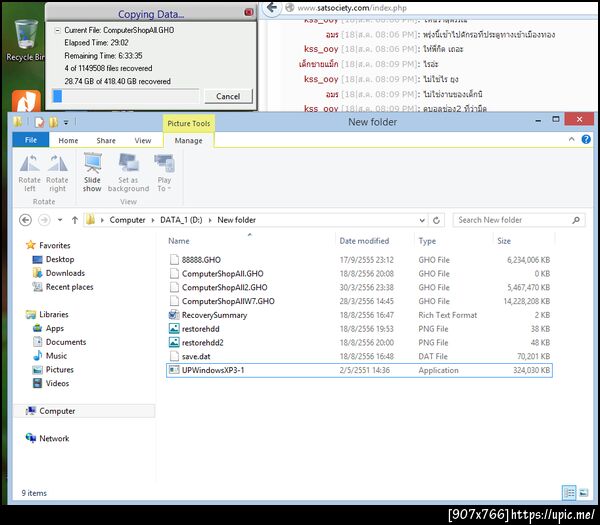Click the forward arrow in Explorer
The width and height of the screenshot is (600, 525).
pos(44,220)
